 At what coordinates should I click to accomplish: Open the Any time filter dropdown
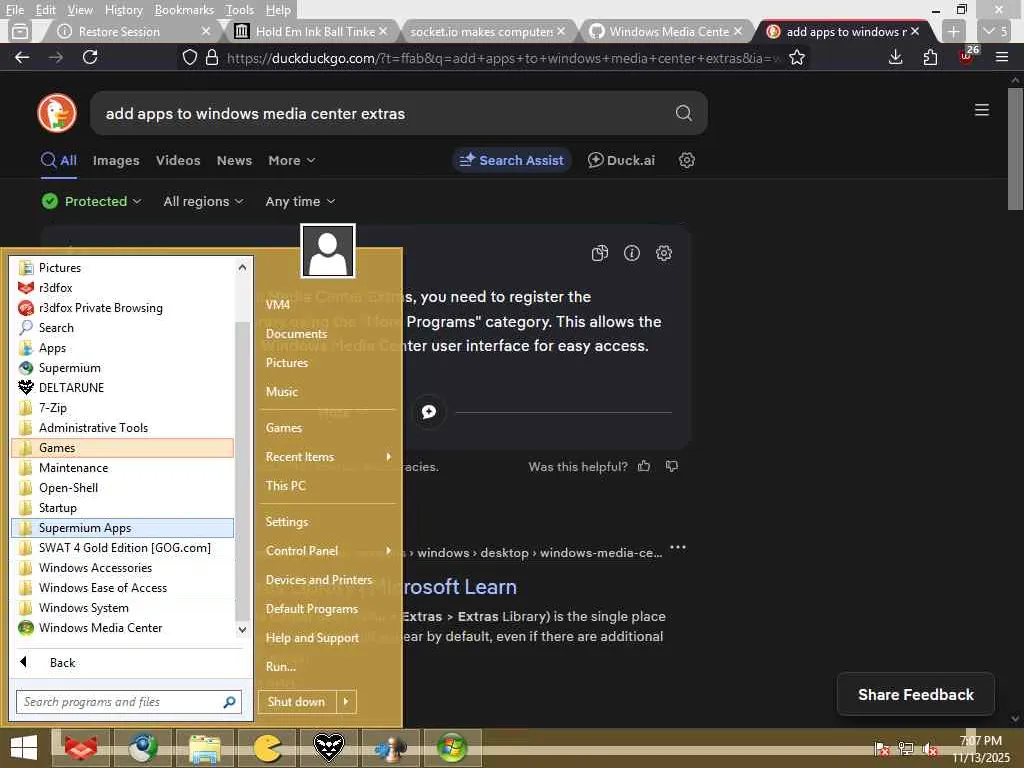300,201
